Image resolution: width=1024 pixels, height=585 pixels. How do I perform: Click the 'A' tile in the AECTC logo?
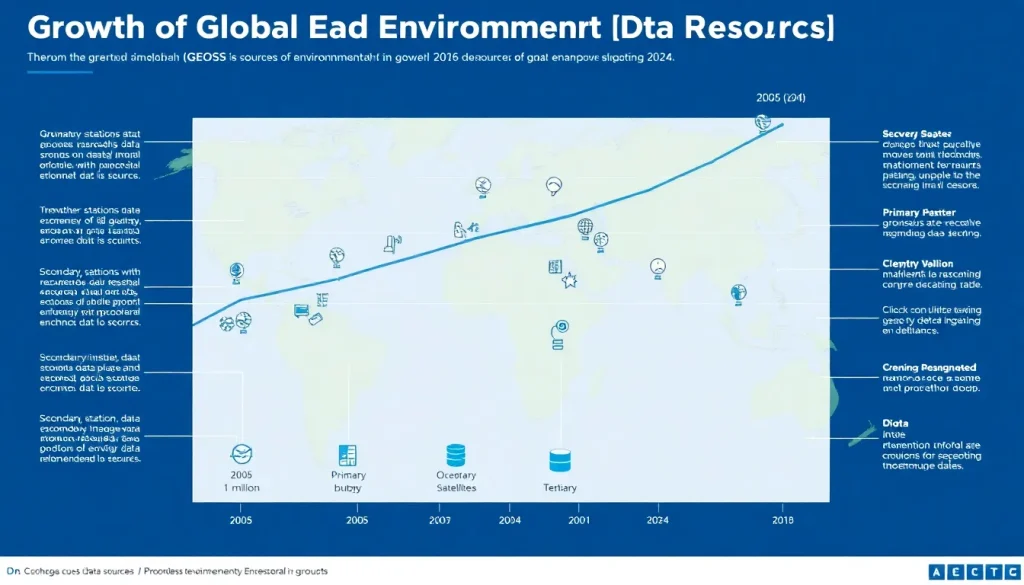936,572
